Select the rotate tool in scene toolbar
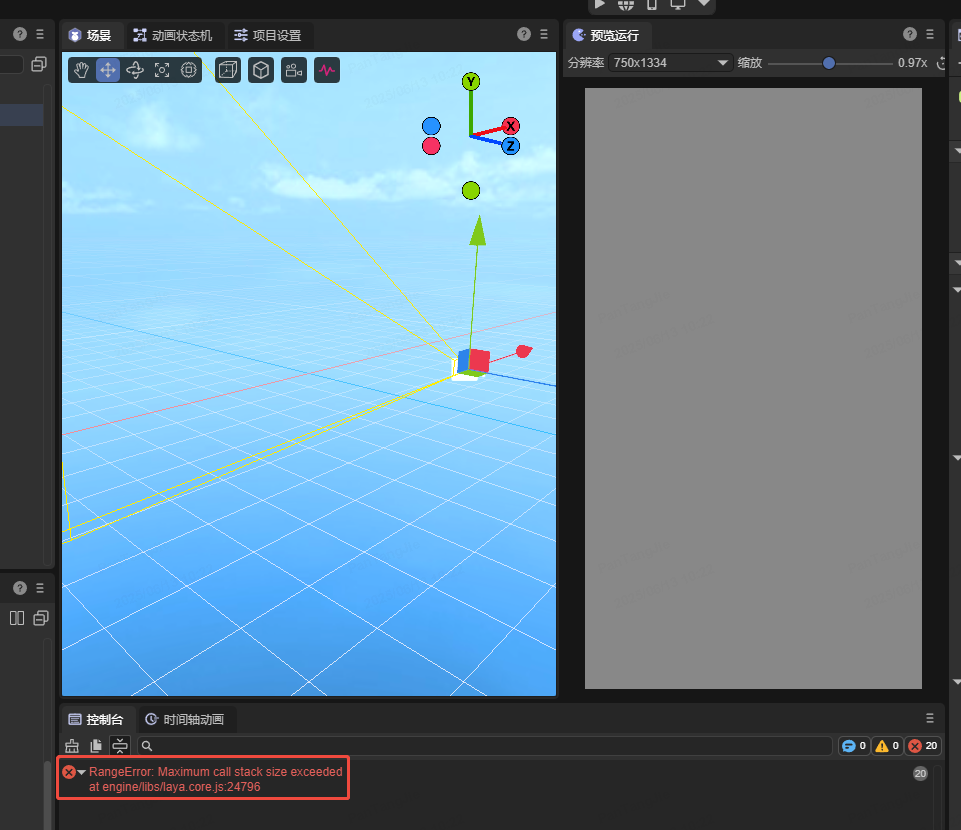961x830 pixels. click(x=135, y=70)
